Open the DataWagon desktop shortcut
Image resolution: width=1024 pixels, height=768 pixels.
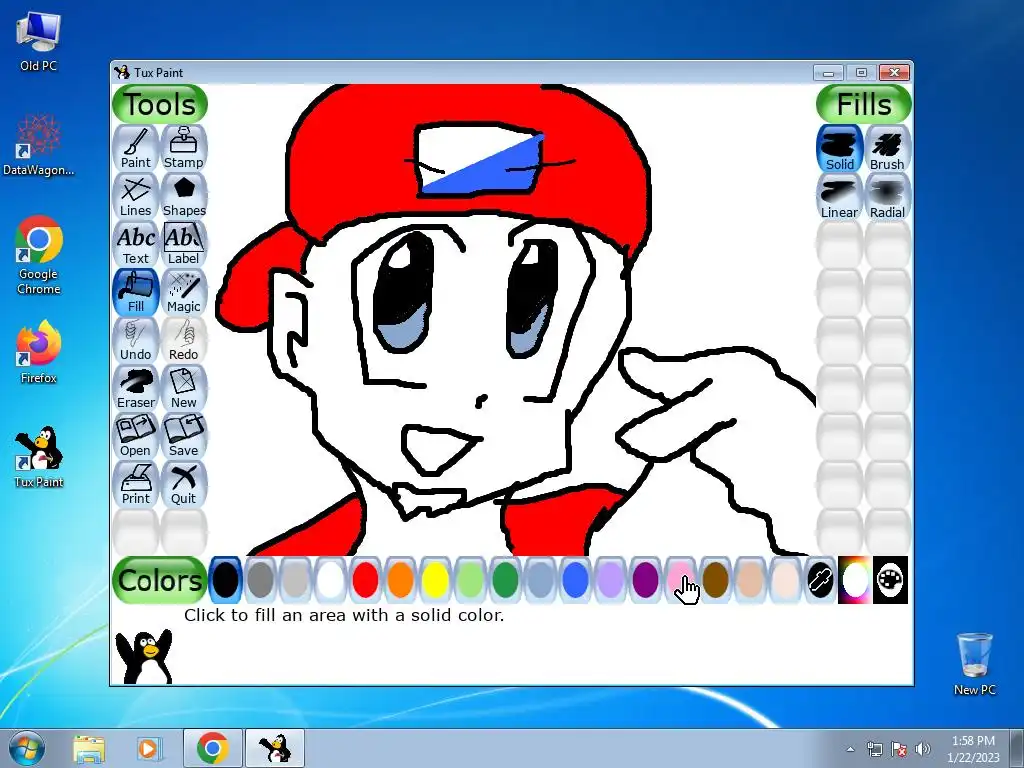(39, 144)
